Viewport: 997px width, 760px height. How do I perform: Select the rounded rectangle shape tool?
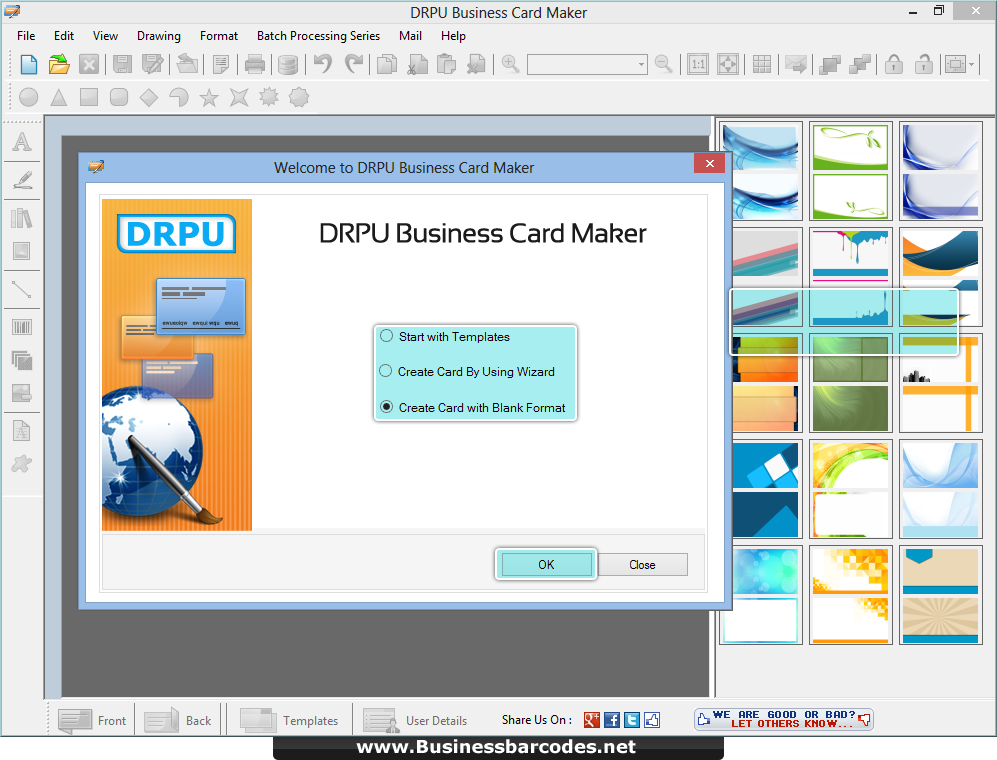click(x=119, y=97)
